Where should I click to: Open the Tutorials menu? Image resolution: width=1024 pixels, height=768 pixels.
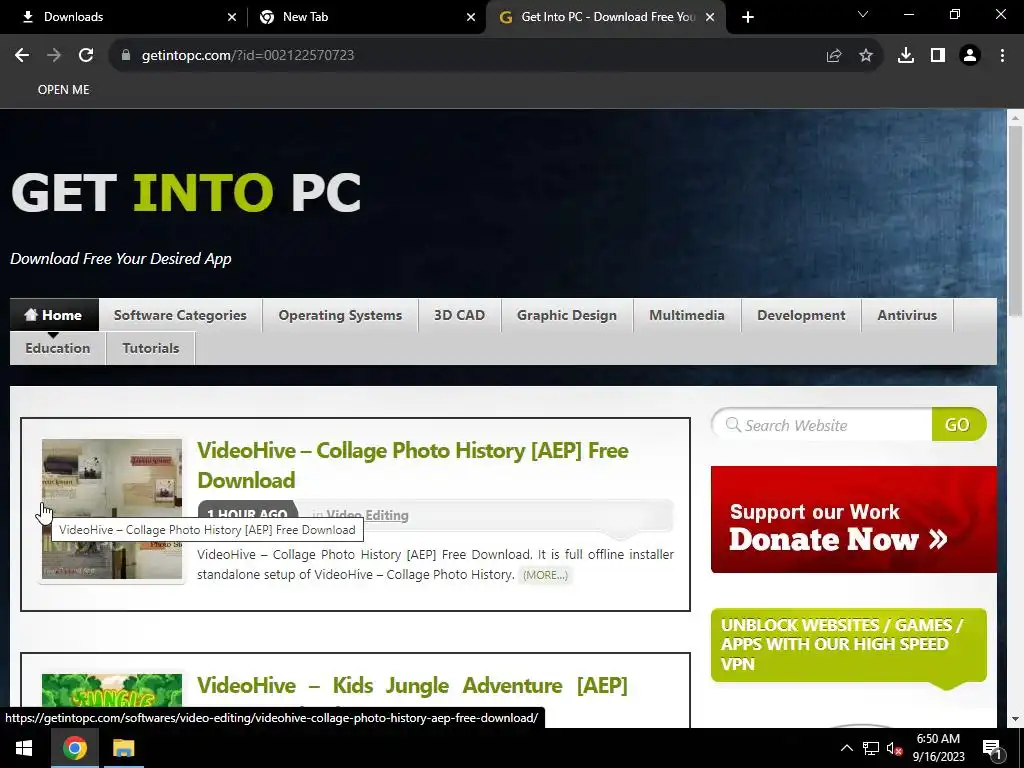coord(151,348)
